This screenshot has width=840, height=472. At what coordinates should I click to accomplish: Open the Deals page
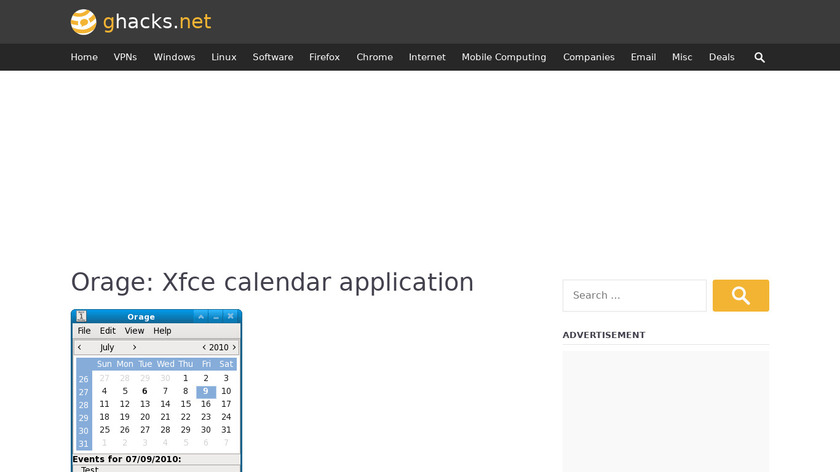click(x=722, y=57)
